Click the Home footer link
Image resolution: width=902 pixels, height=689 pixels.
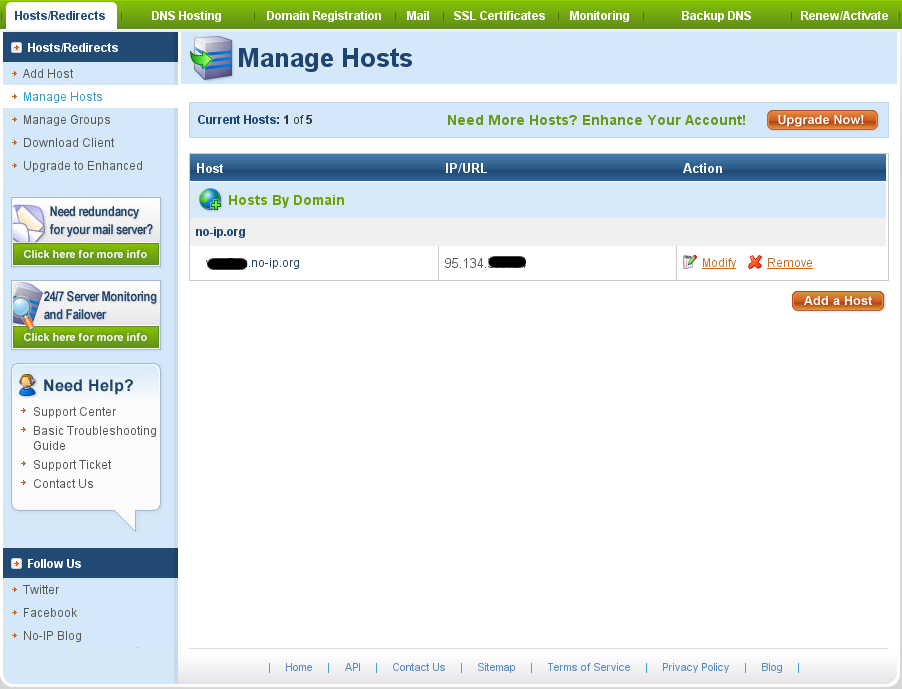299,667
